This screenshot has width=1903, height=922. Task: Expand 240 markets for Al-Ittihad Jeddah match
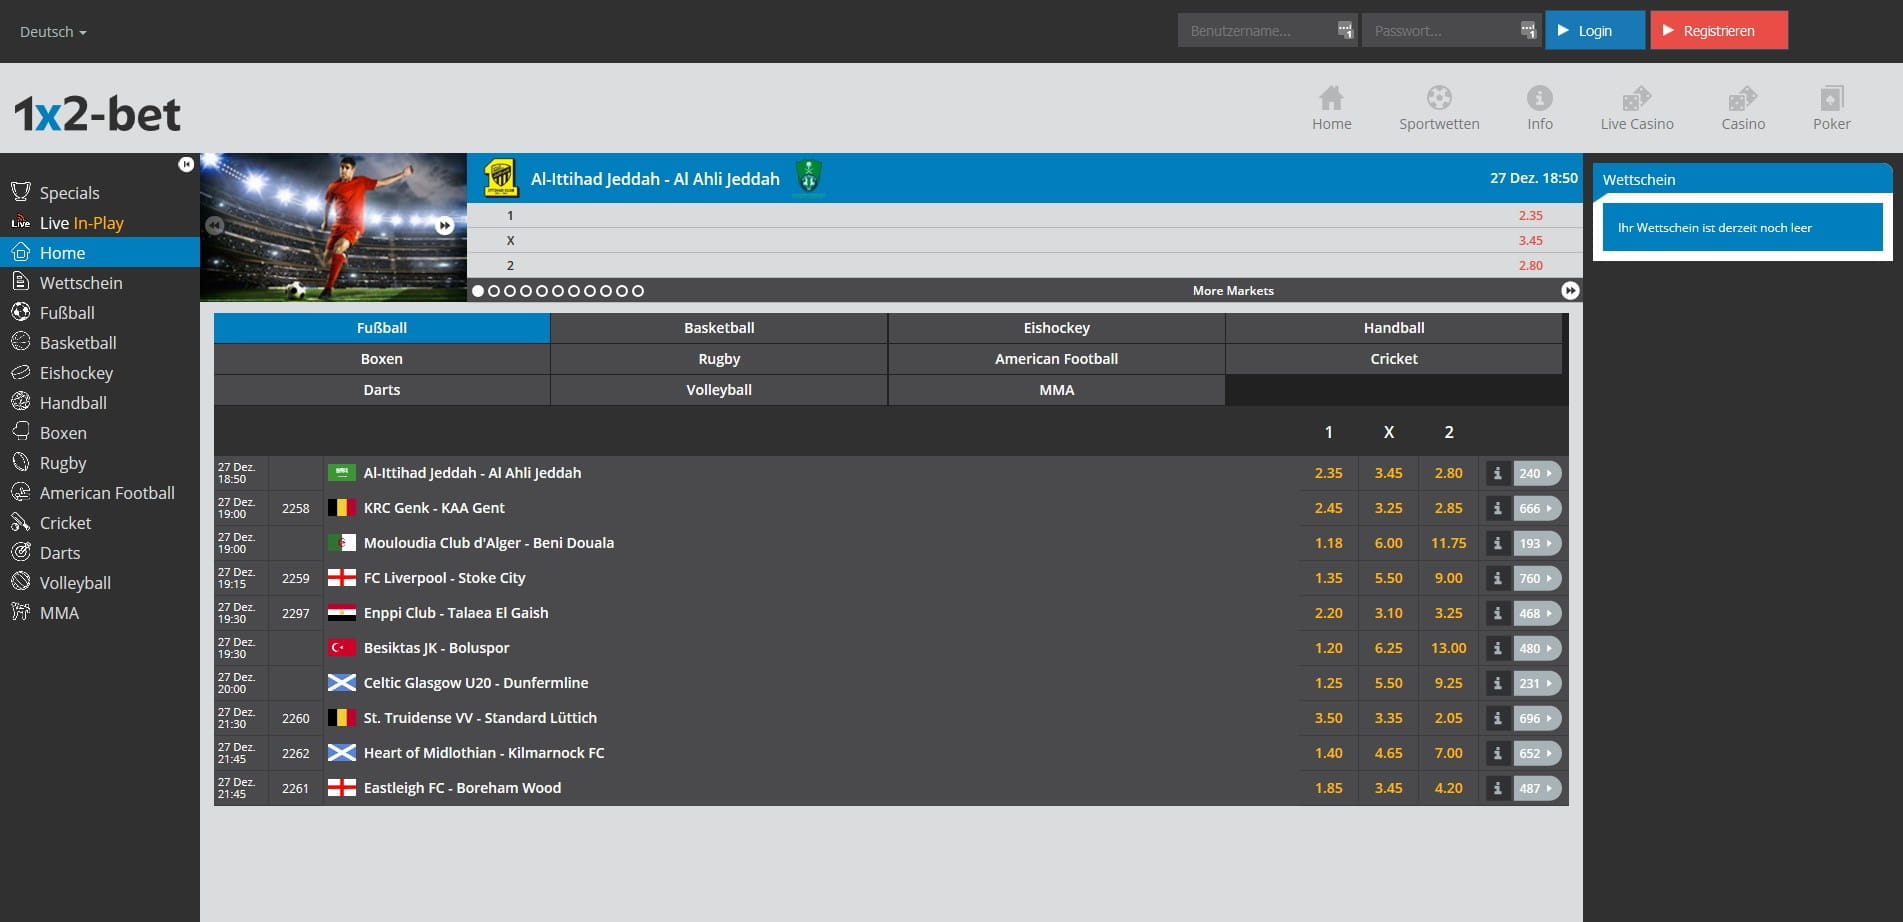pos(1537,473)
